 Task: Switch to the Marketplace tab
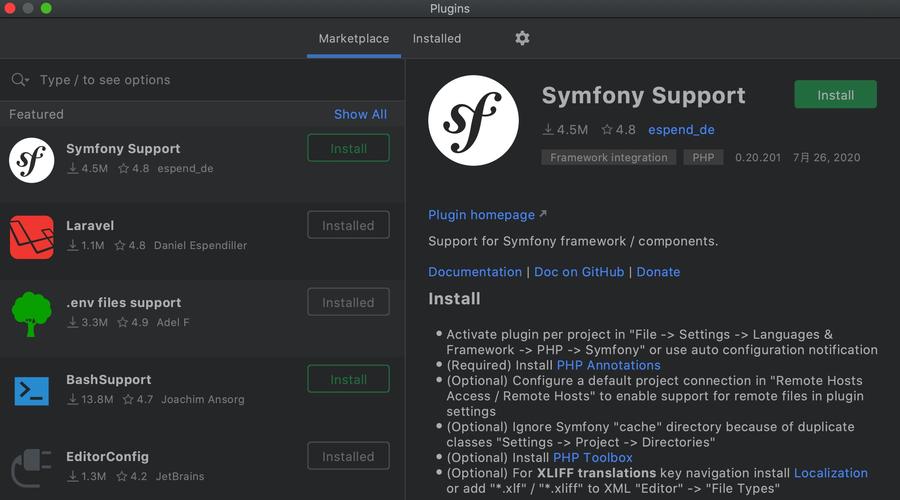354,38
